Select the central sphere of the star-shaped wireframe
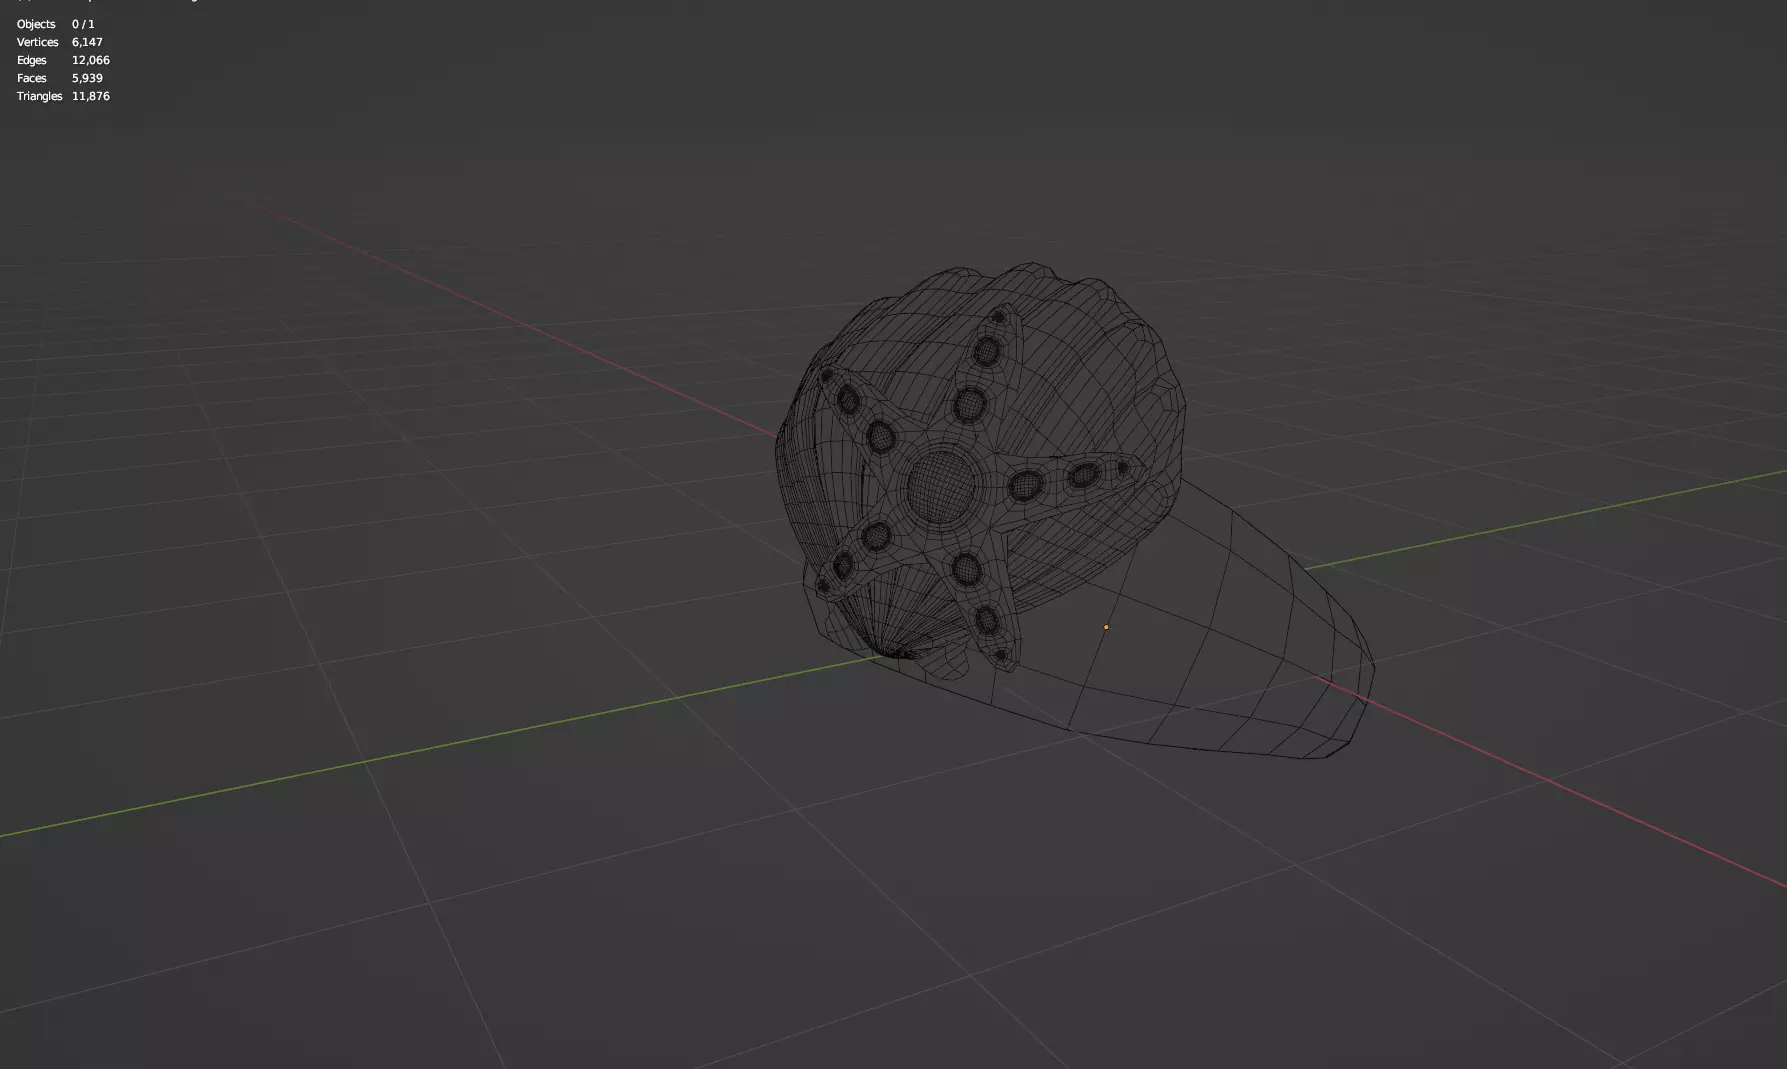Screen dimensions: 1787x1069 [940, 487]
